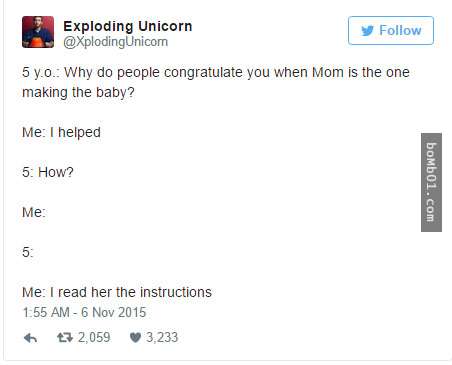Like the tweet with the heart icon
The image size is (452, 365).
tap(135, 338)
